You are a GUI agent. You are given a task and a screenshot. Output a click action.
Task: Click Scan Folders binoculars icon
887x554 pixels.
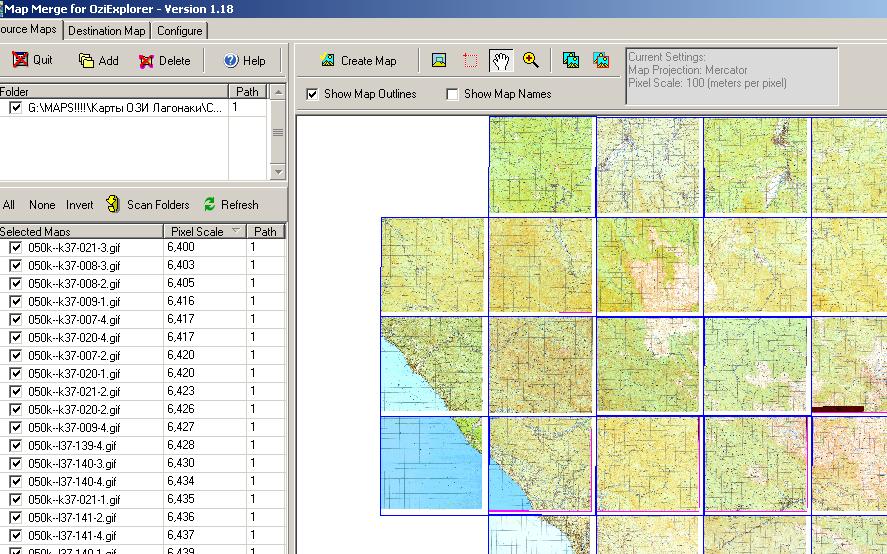pos(113,204)
